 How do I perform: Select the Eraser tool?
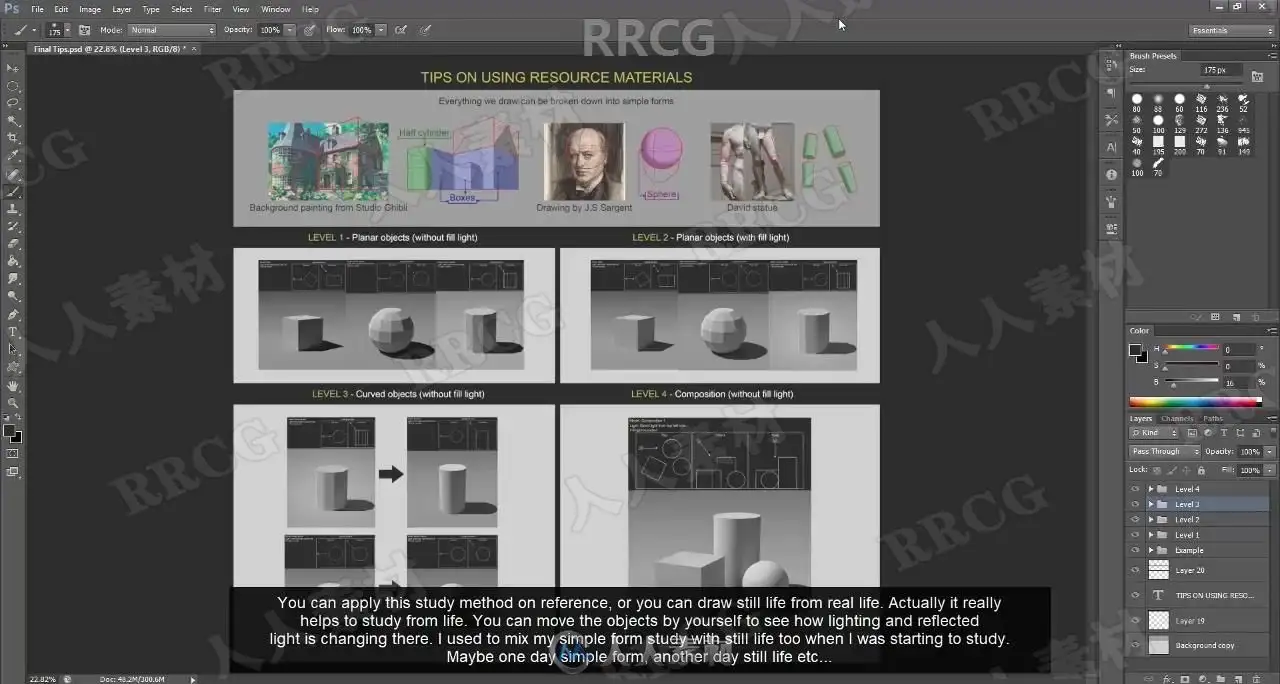pos(13,244)
